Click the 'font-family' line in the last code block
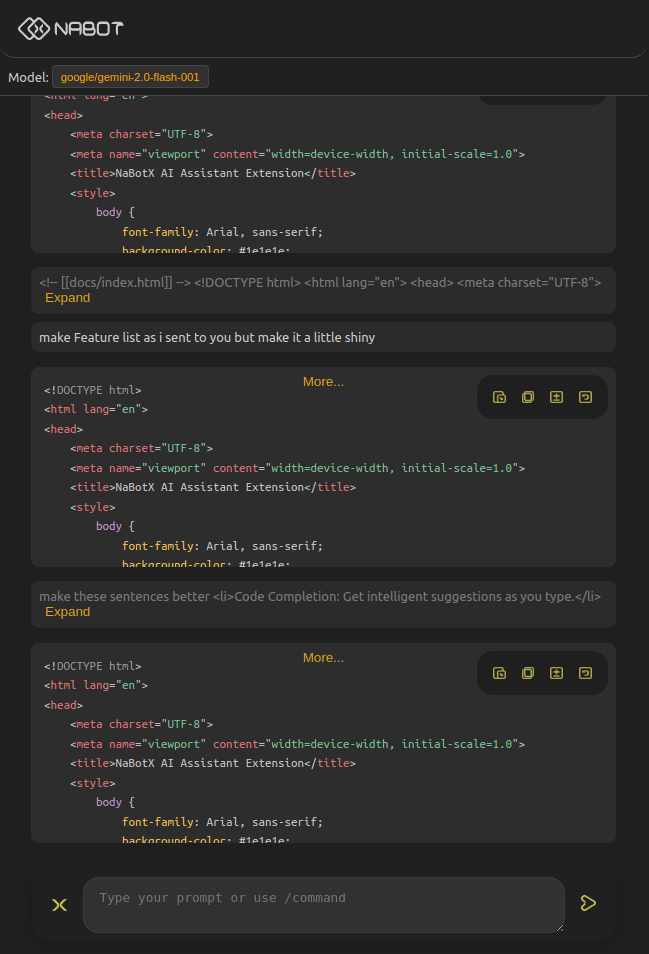The height and width of the screenshot is (954, 649). click(222, 822)
